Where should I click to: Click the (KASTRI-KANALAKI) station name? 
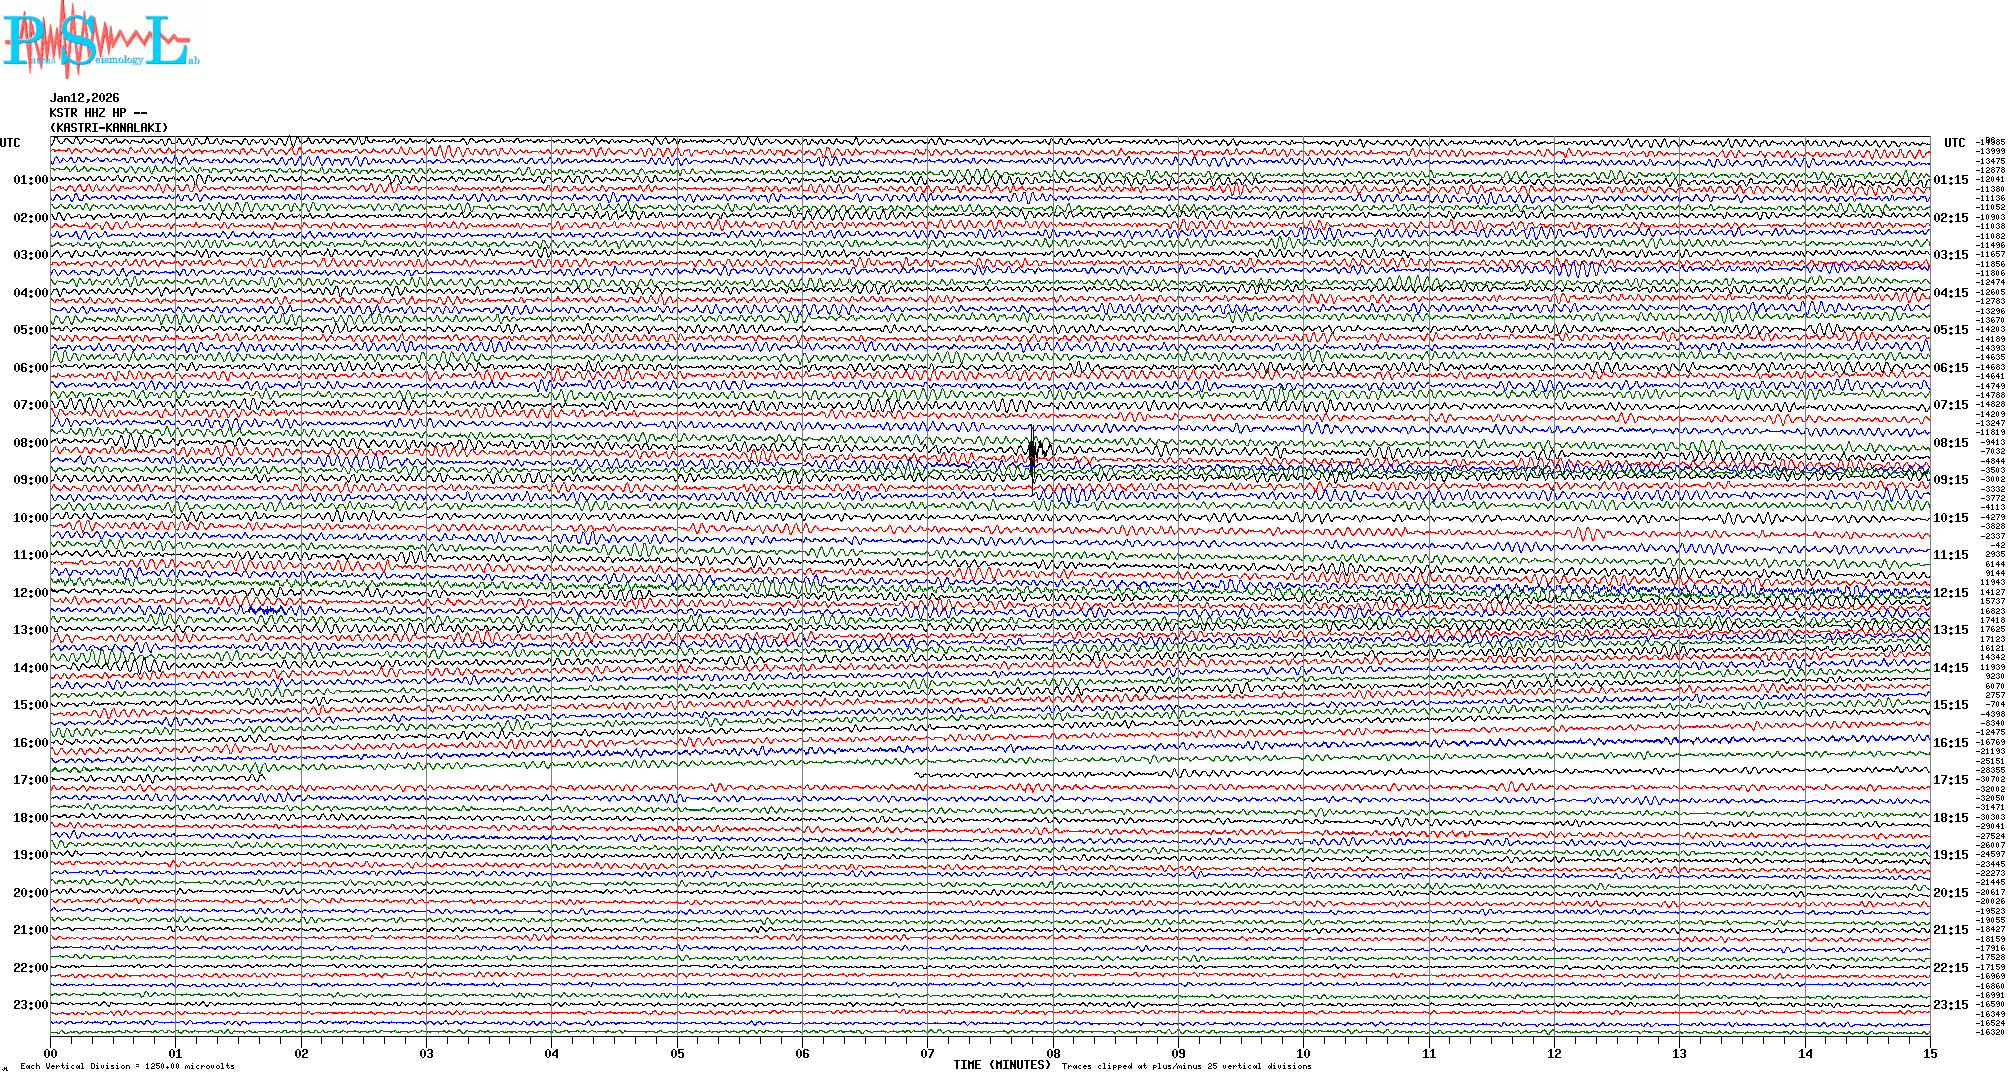108,128
